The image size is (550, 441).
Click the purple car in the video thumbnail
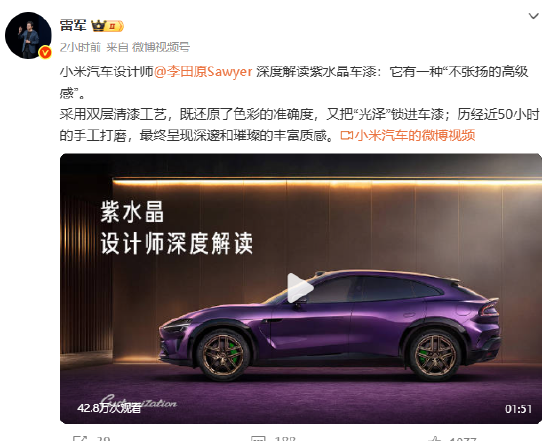[x=330, y=325]
